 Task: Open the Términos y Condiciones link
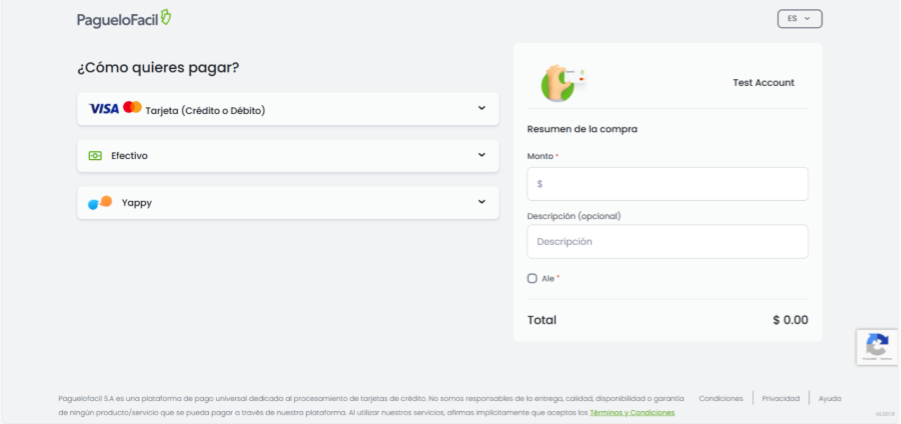[632, 412]
